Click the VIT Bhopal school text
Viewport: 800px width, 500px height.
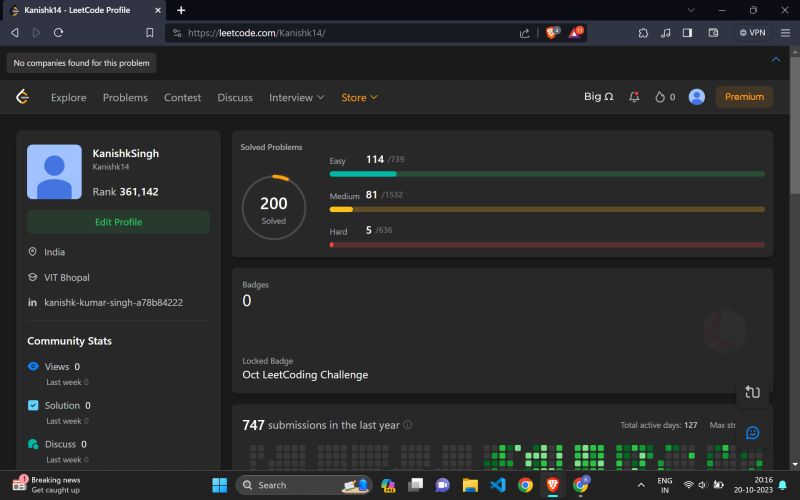67,278
